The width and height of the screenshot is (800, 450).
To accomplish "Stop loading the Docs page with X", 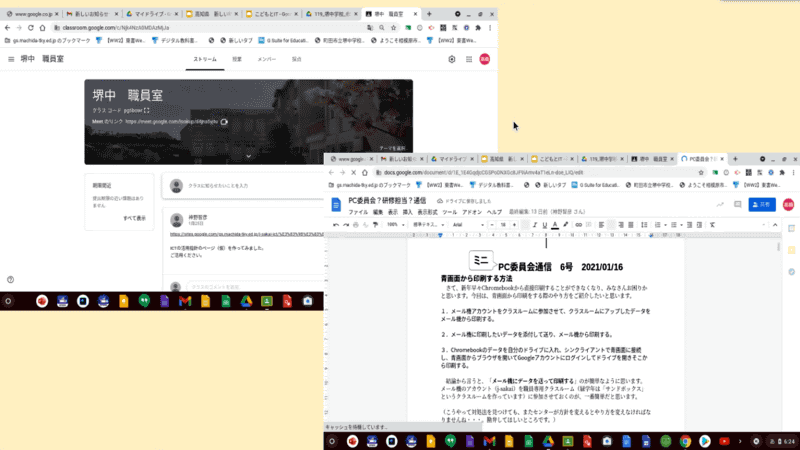I will [354, 173].
